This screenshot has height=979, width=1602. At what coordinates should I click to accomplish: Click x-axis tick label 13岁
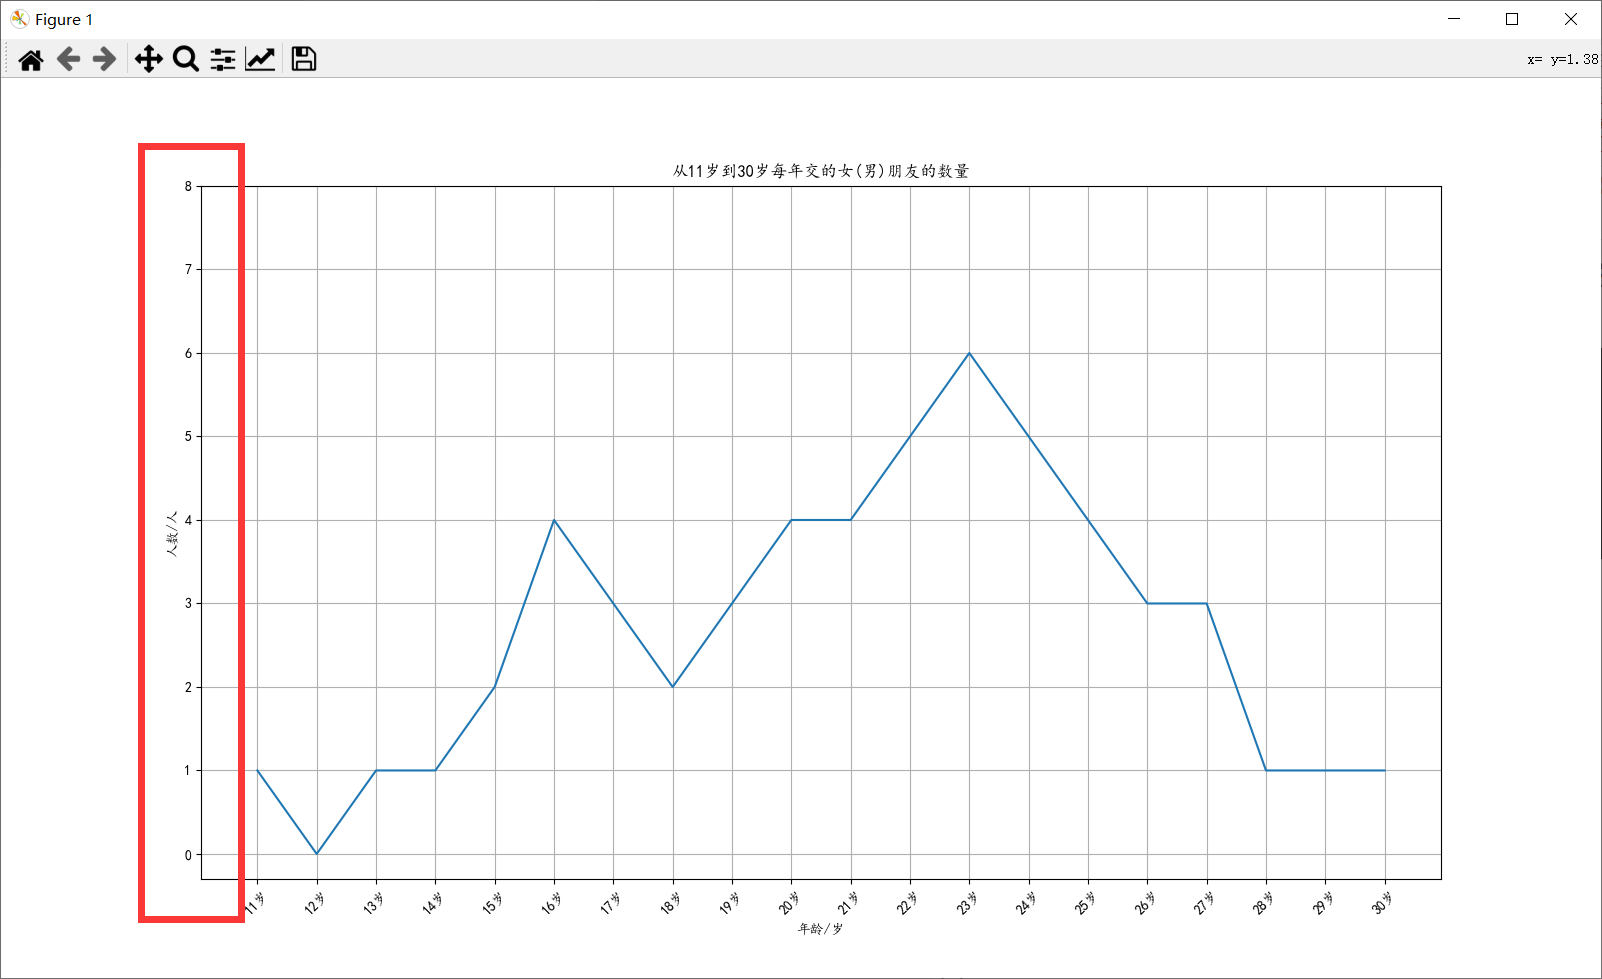(x=373, y=903)
